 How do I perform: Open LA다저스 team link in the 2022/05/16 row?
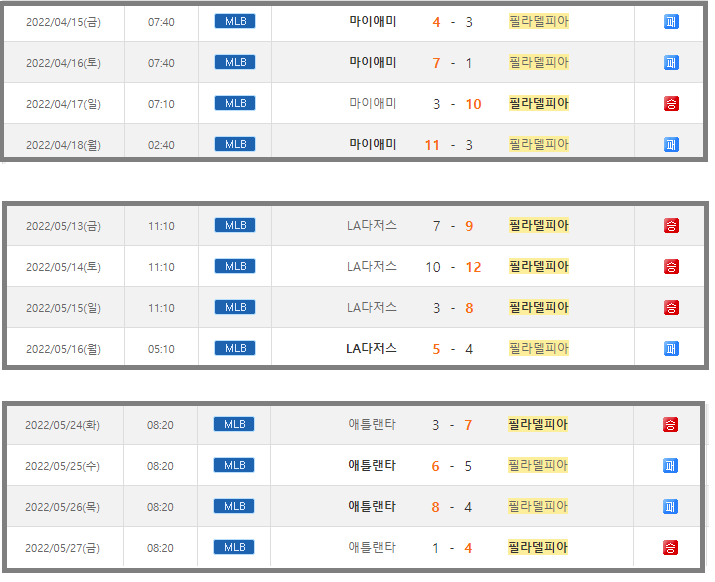pos(371,348)
